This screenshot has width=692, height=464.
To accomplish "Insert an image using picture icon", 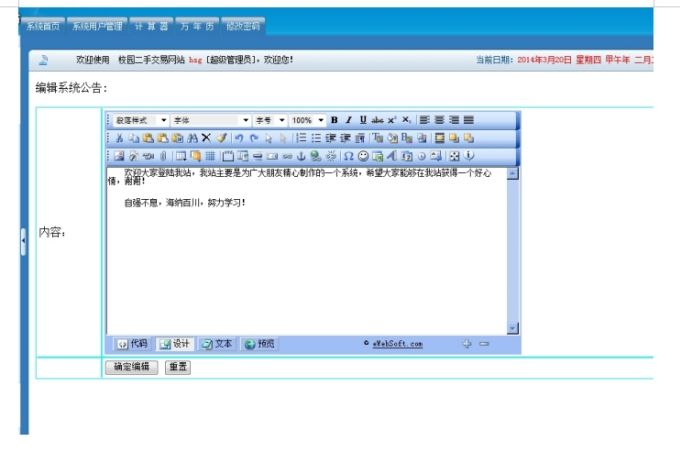I will click(119, 156).
